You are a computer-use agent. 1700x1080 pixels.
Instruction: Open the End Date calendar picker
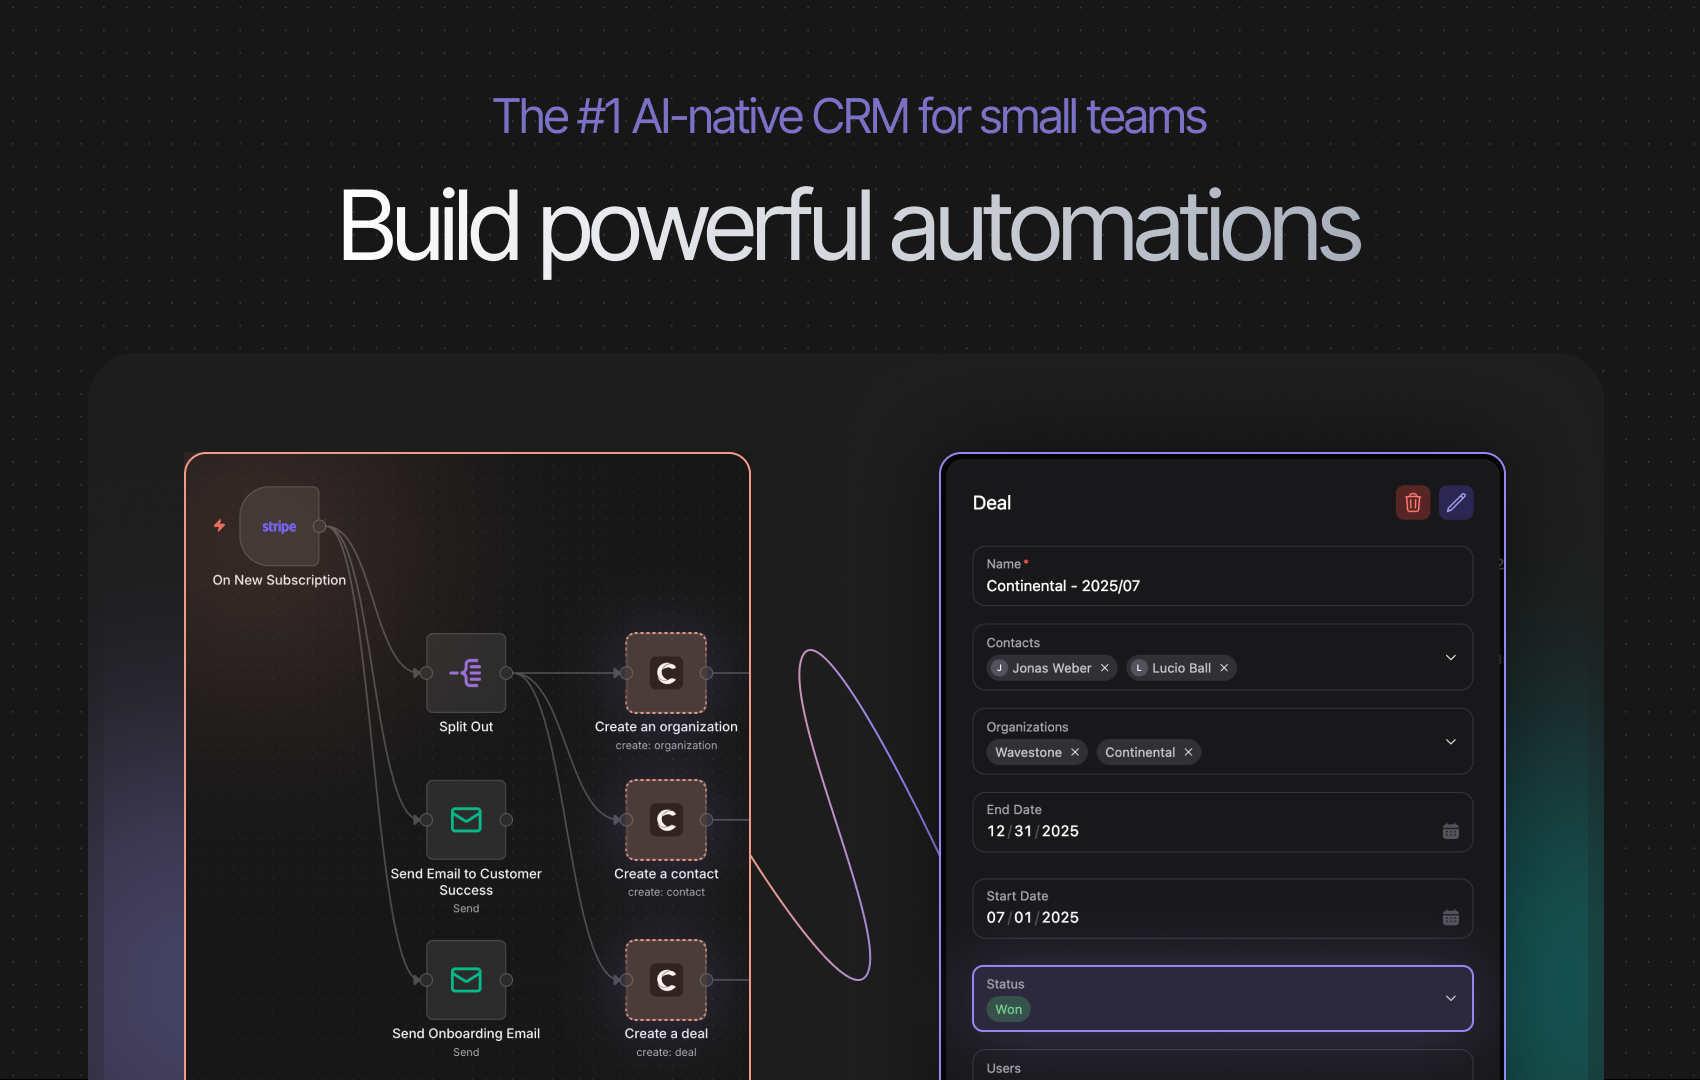[x=1451, y=830]
